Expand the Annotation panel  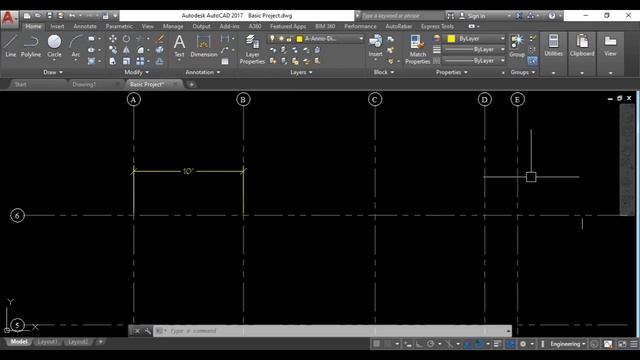click(x=203, y=72)
